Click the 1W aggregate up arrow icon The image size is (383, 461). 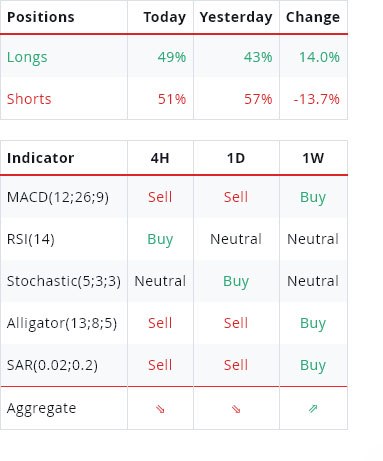coord(313,408)
